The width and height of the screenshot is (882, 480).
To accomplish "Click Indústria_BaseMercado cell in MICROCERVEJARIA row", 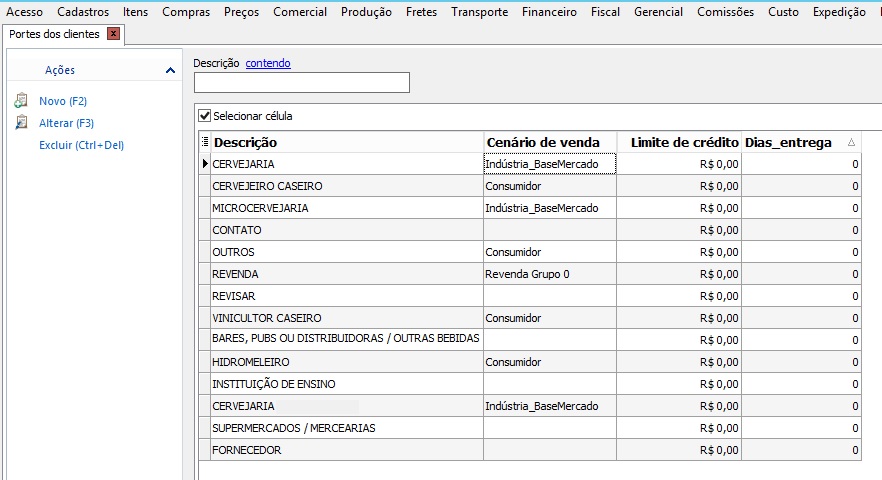I will [x=550, y=208].
